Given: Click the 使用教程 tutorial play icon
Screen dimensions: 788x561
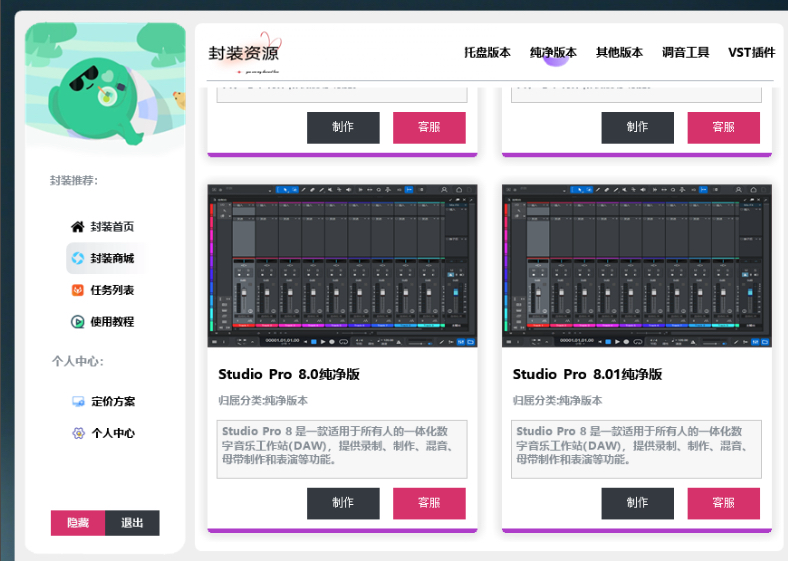Looking at the screenshot, I should point(78,322).
